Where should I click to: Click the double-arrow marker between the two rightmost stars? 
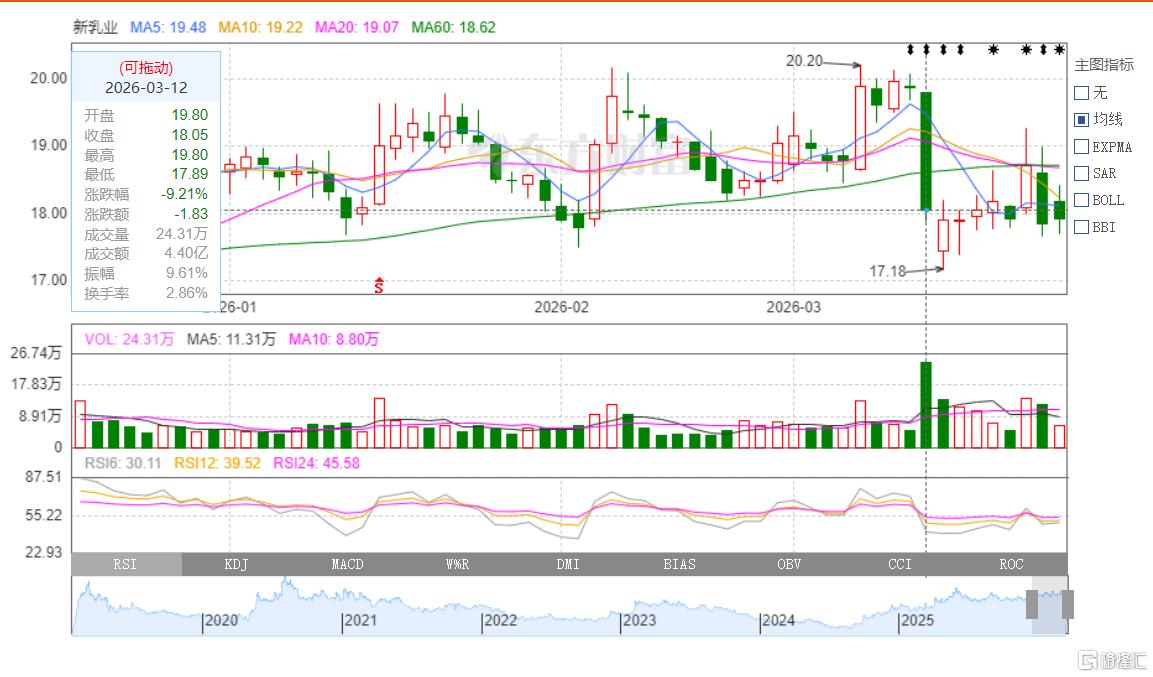[x=1043, y=49]
